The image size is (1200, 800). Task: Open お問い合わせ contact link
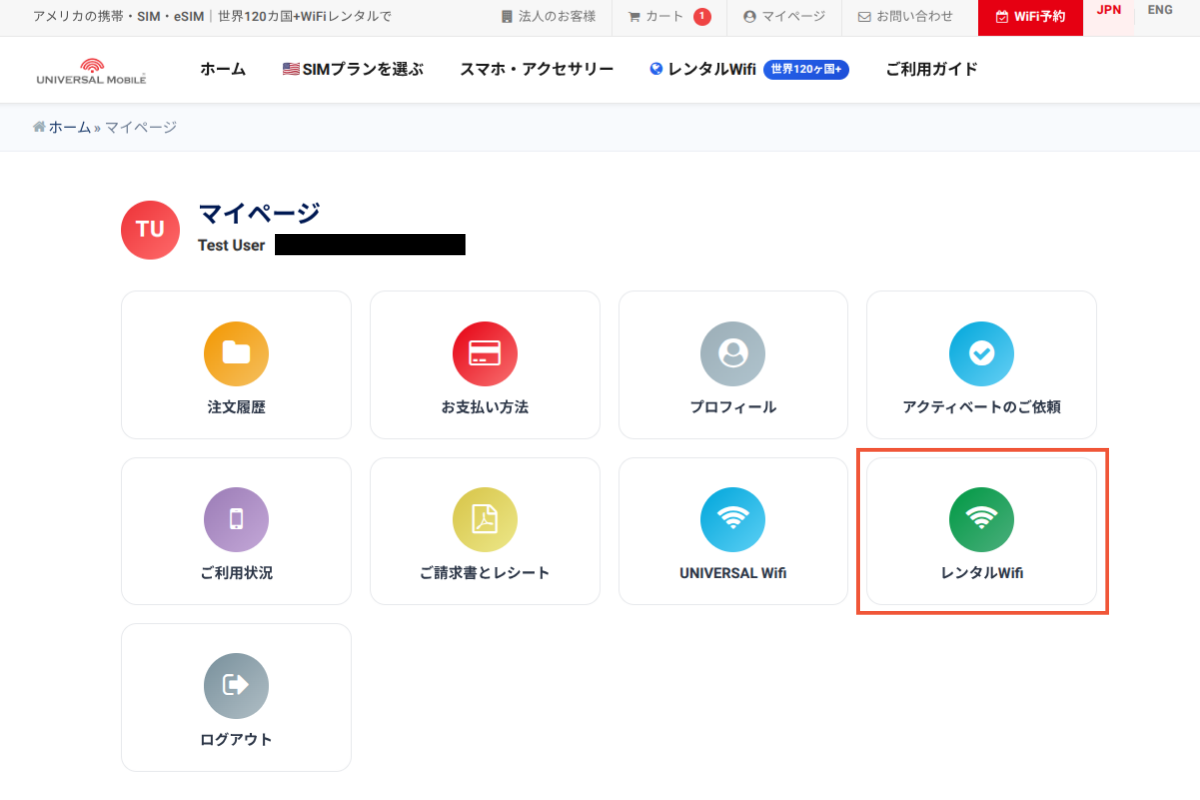tap(905, 16)
